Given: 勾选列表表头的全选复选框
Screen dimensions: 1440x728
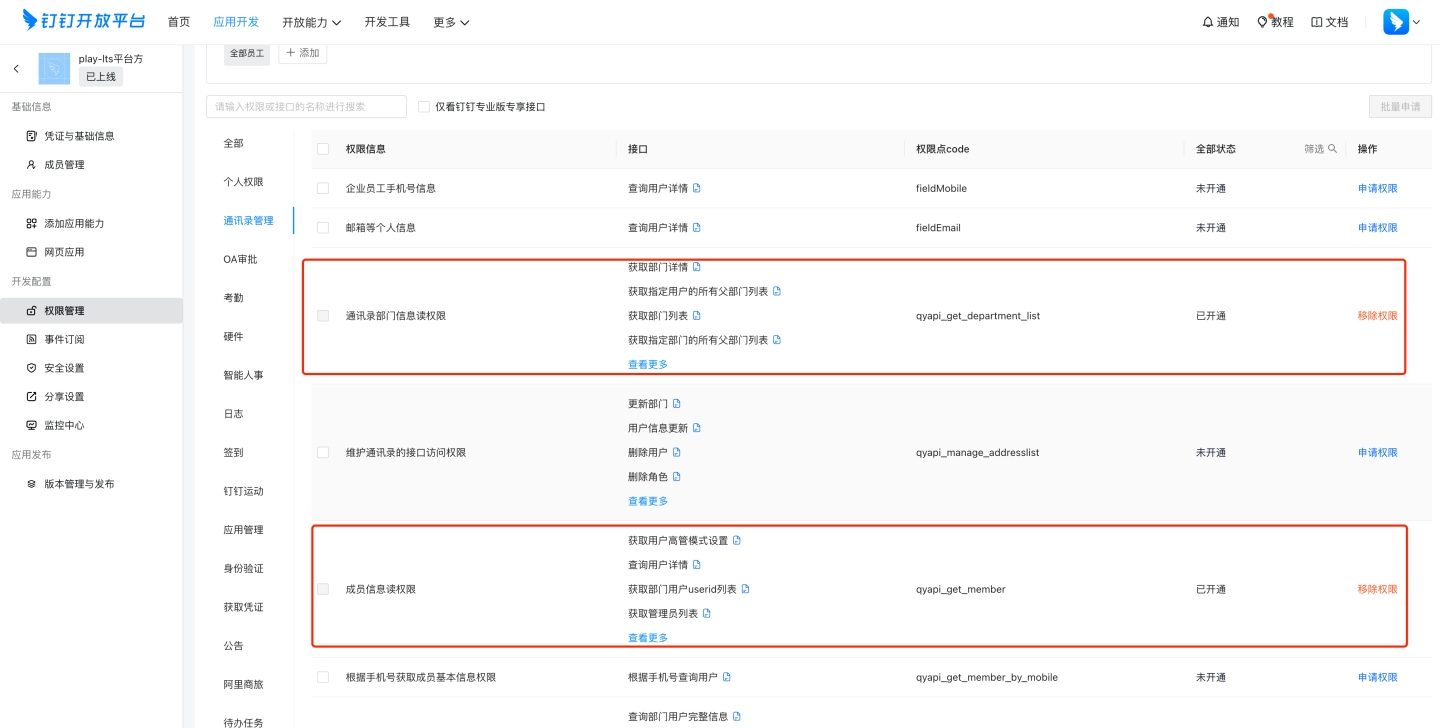Looking at the screenshot, I should [x=322, y=147].
